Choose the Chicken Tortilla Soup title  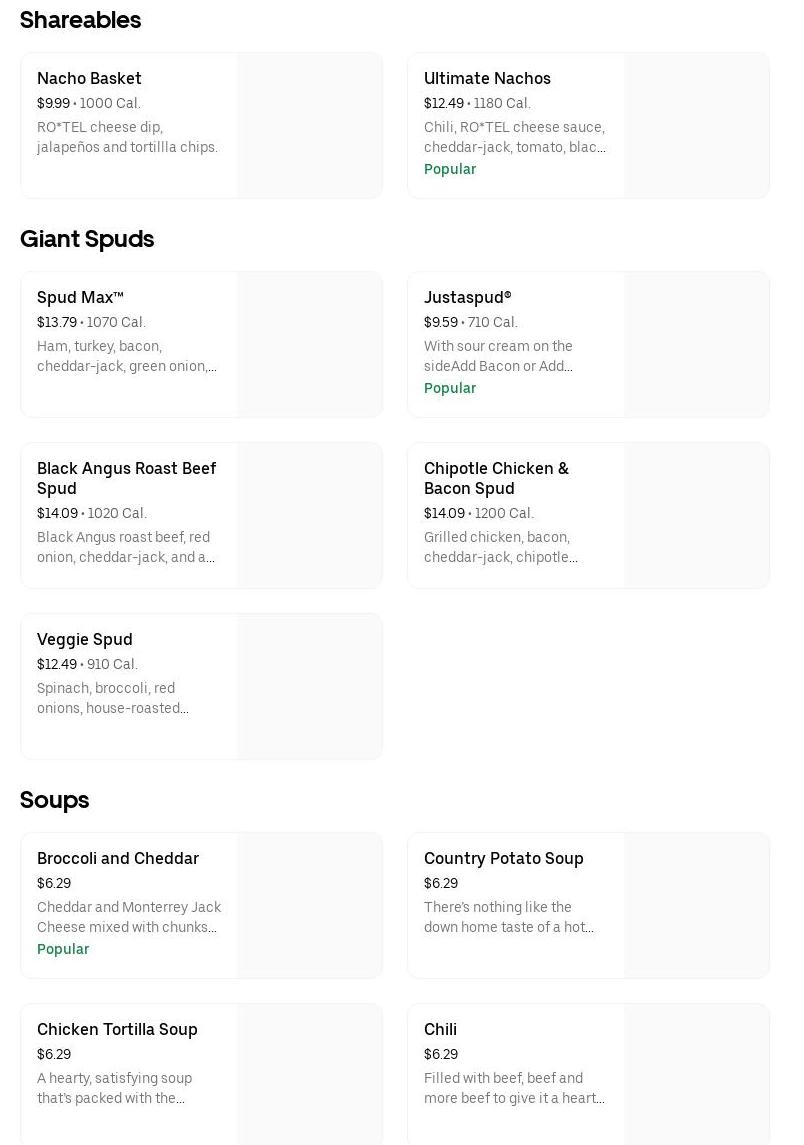tap(117, 1029)
